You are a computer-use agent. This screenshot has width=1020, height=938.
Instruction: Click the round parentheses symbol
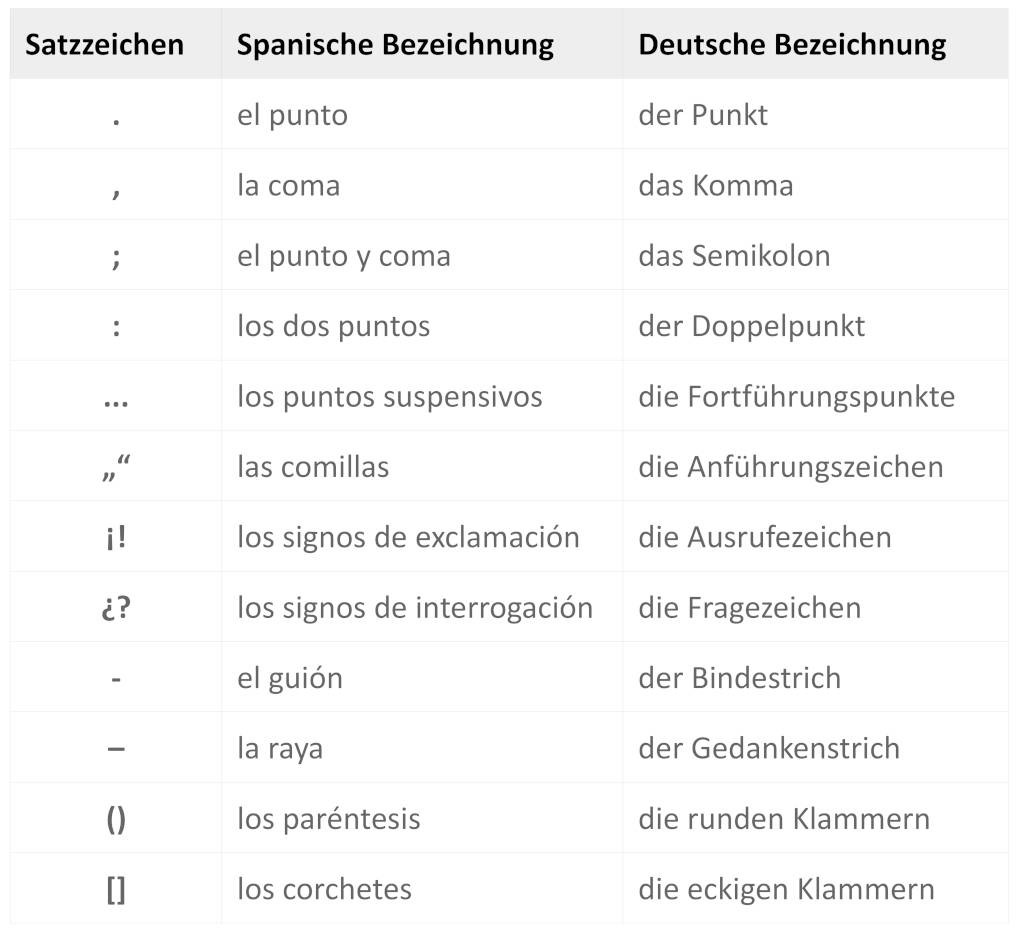pyautogui.click(x=116, y=819)
